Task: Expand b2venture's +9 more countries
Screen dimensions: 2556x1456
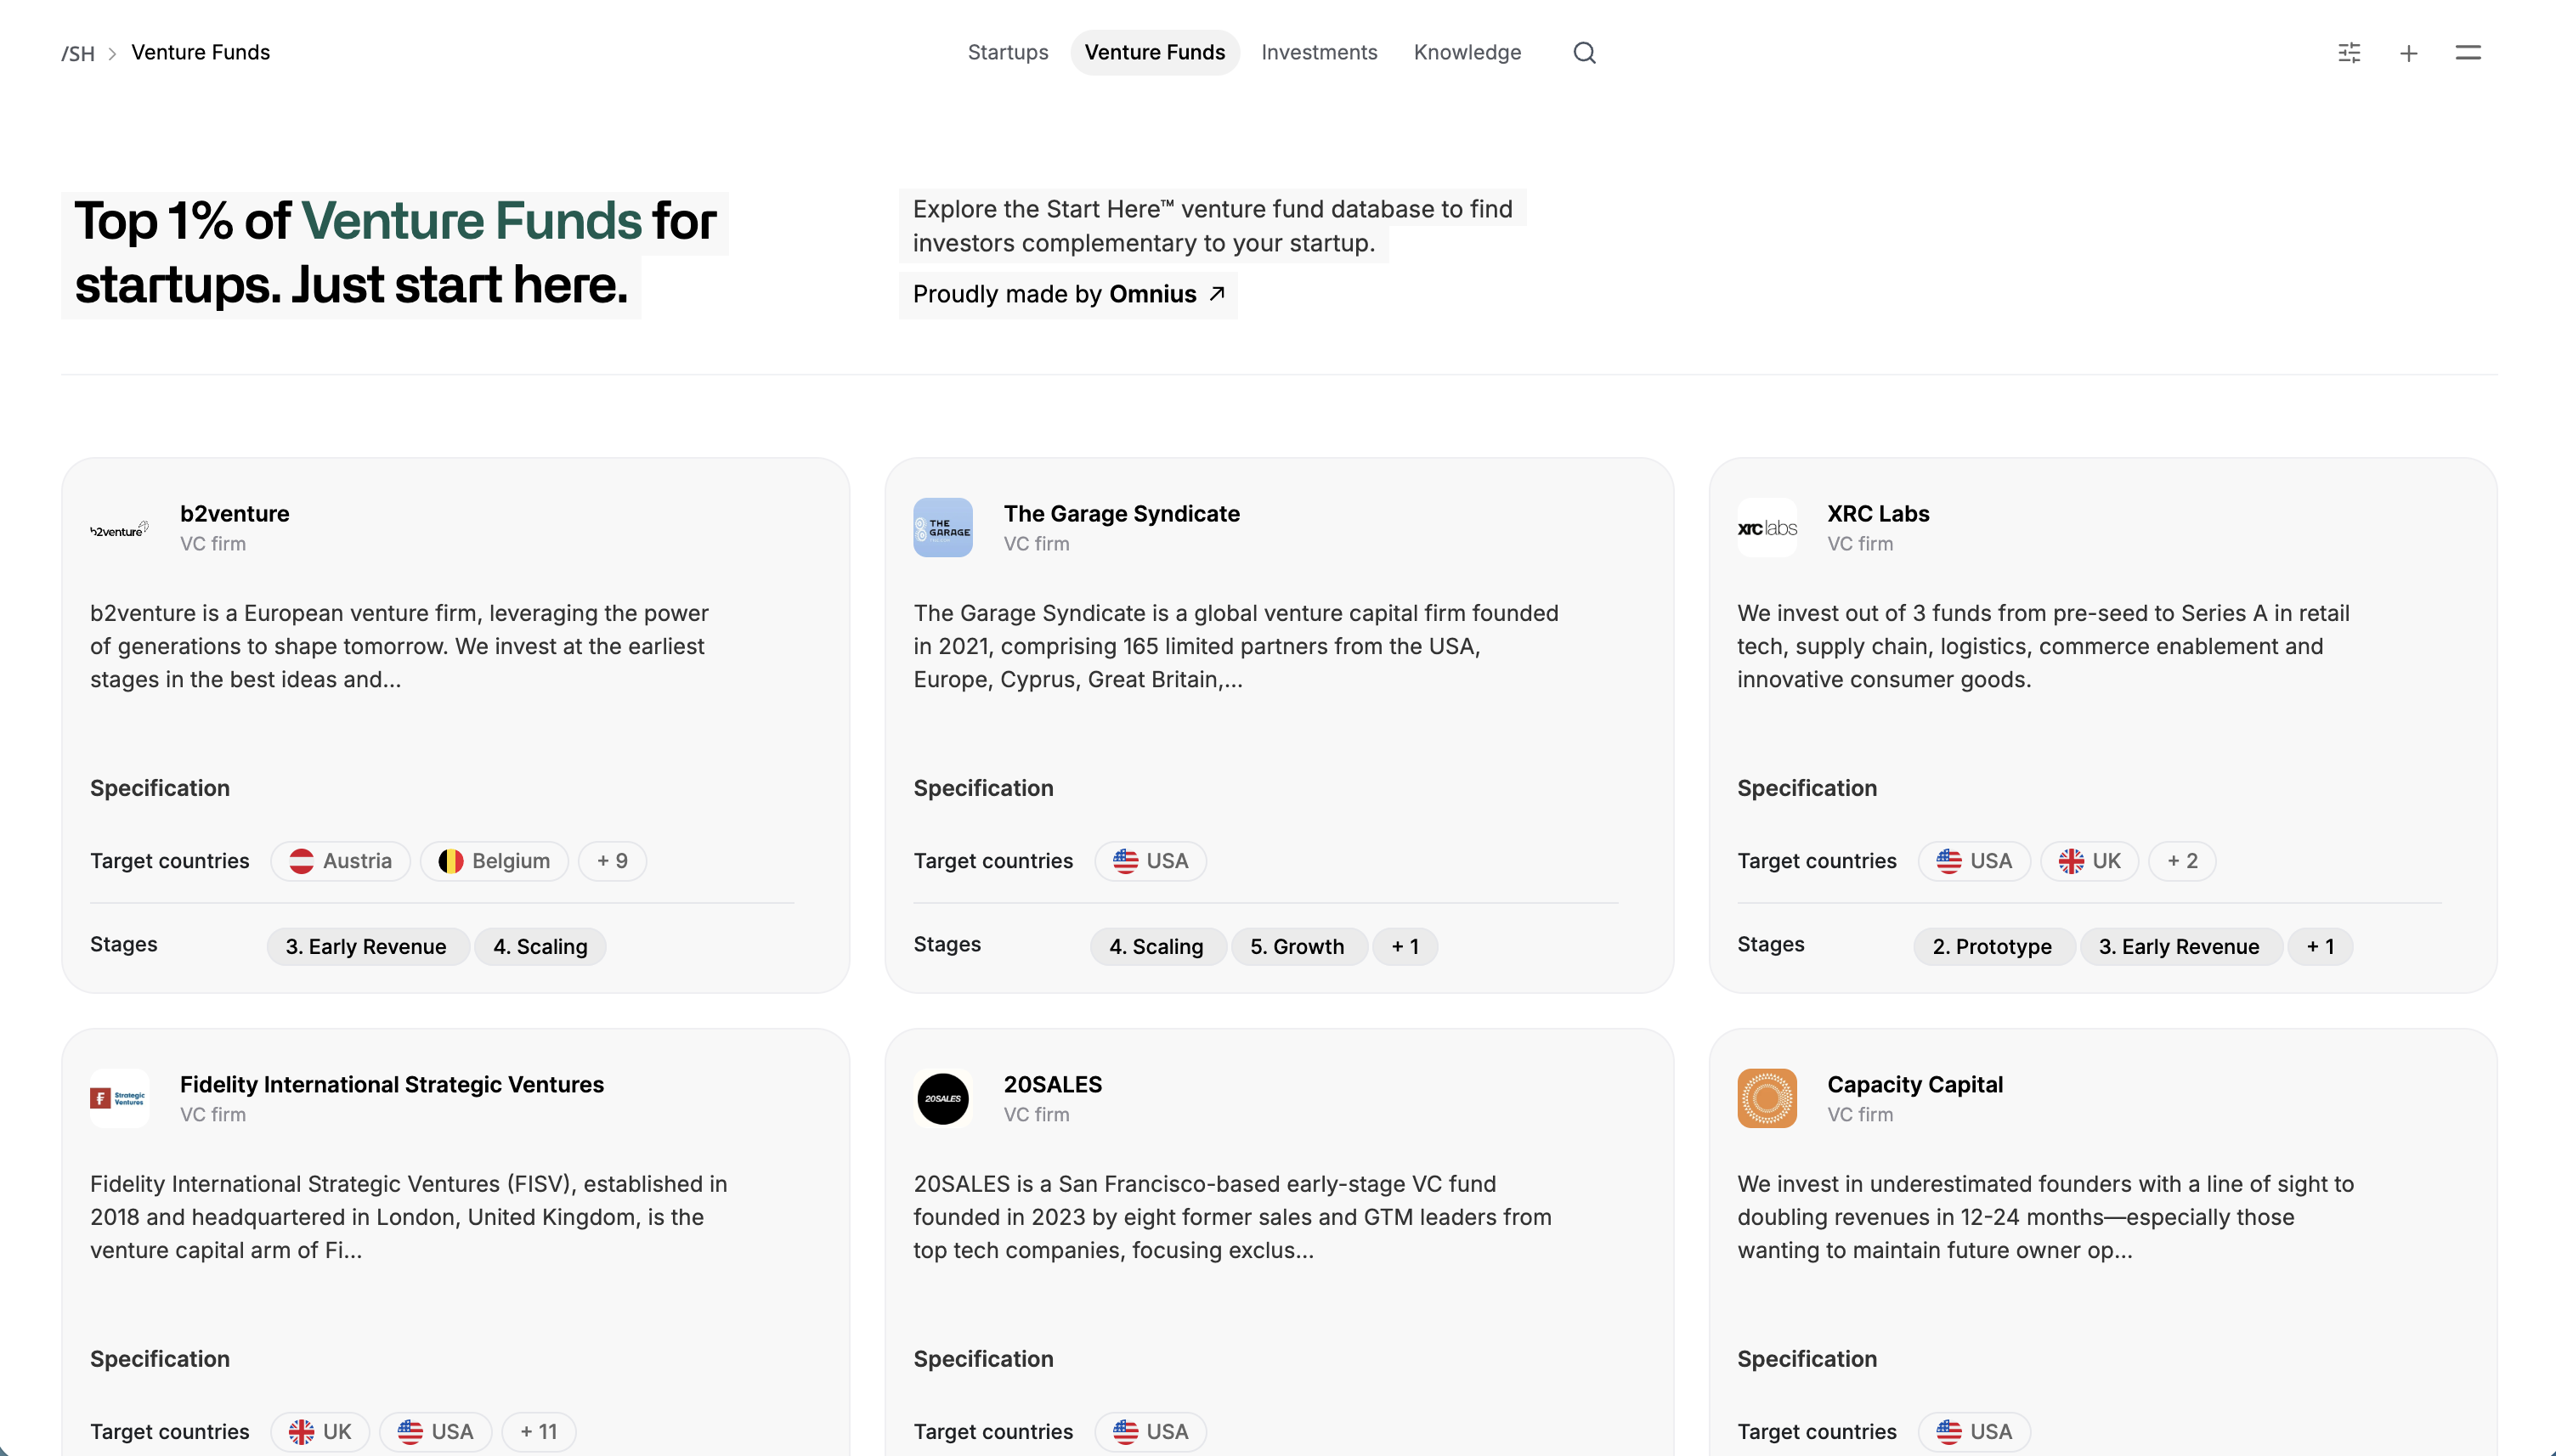Action: (x=611, y=861)
